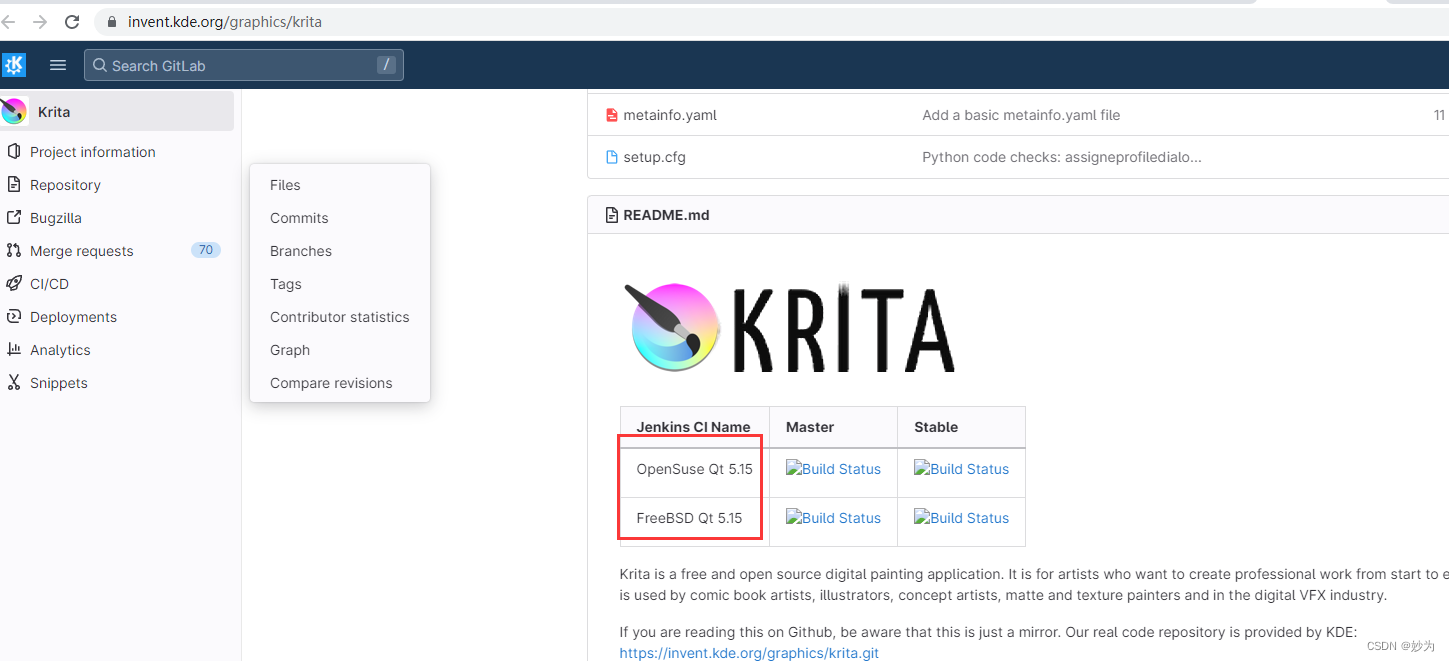
Task: Click the Repository file icon
Action: tap(13, 185)
